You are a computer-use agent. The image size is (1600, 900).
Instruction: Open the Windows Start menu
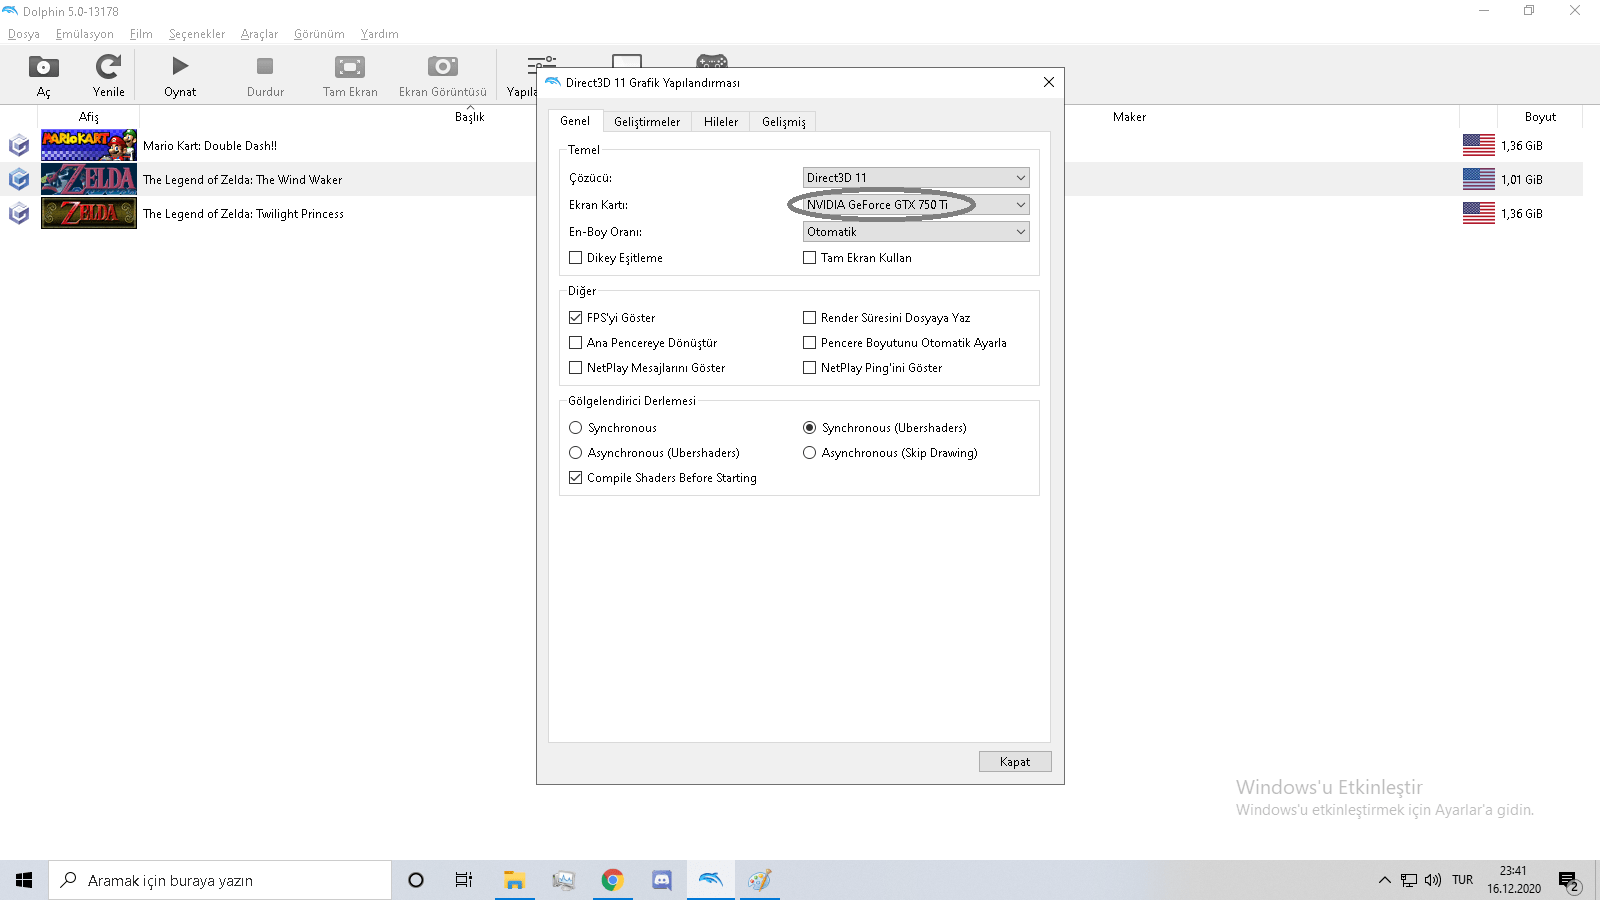click(24, 880)
